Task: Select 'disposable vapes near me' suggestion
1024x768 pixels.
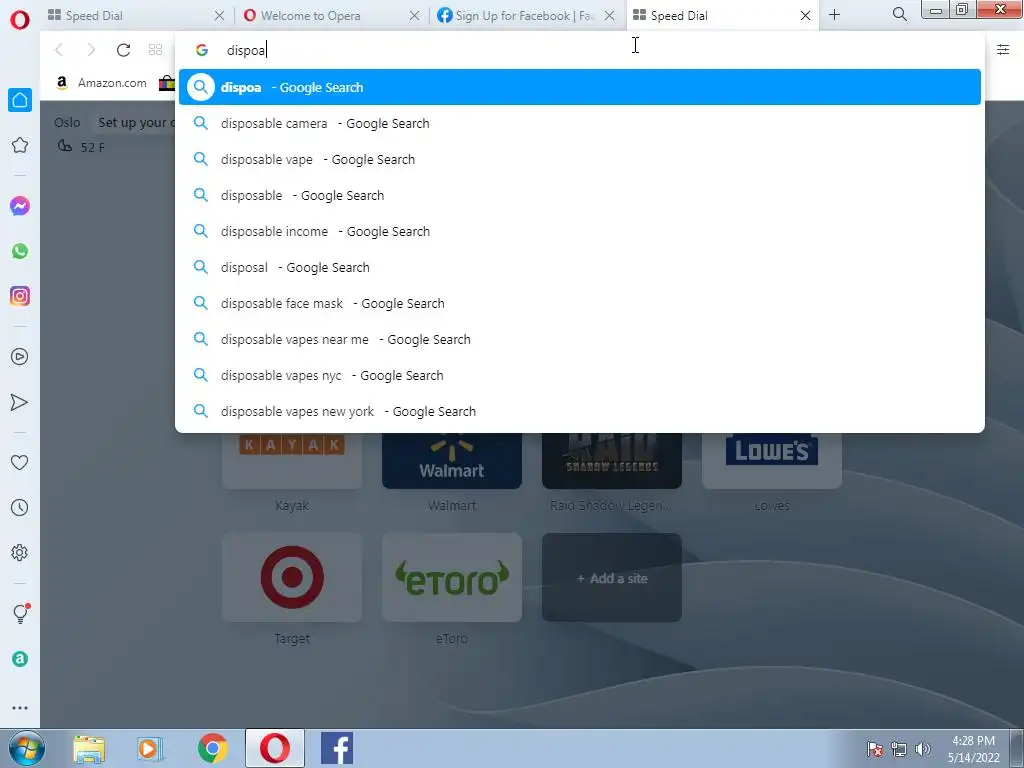Action: (x=580, y=339)
